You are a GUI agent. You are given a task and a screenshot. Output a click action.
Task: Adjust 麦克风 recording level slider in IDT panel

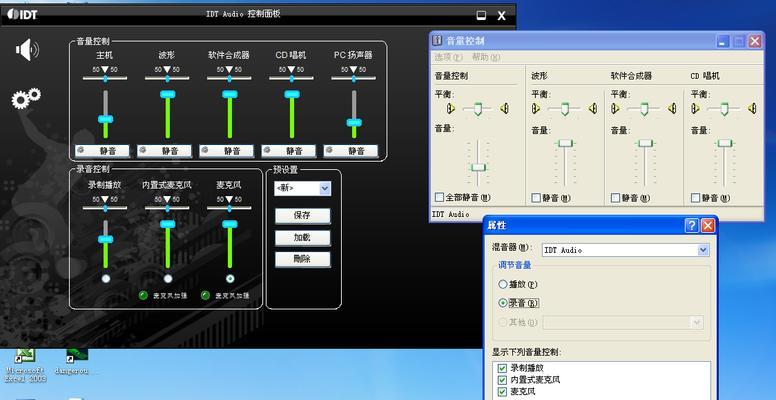230,224
